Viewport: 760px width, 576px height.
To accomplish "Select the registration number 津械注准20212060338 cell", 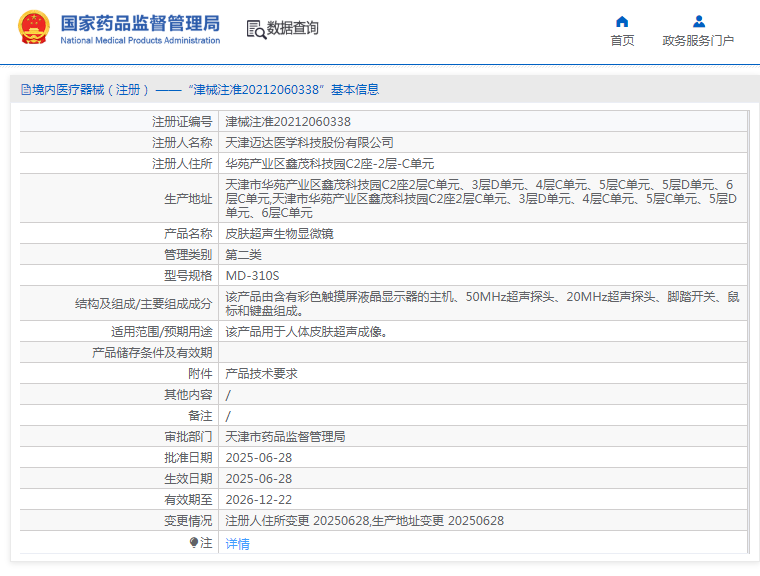I will [x=288, y=121].
